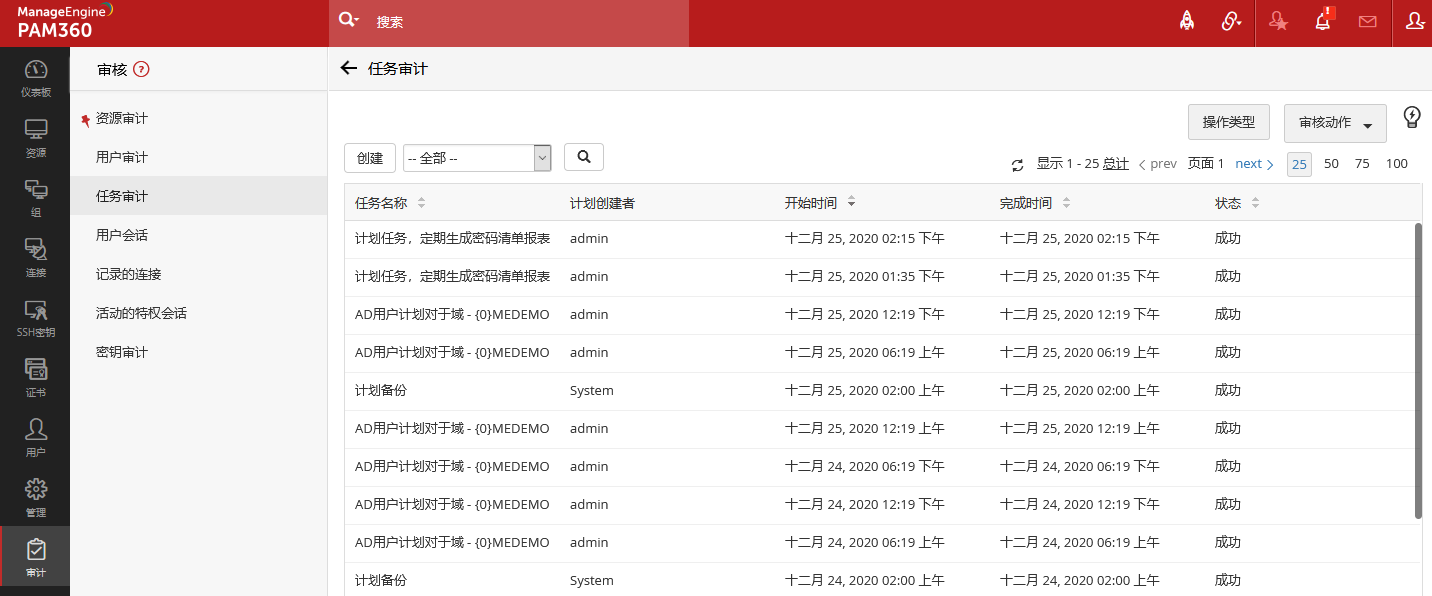Set page size to 50 rows

[1331, 164]
